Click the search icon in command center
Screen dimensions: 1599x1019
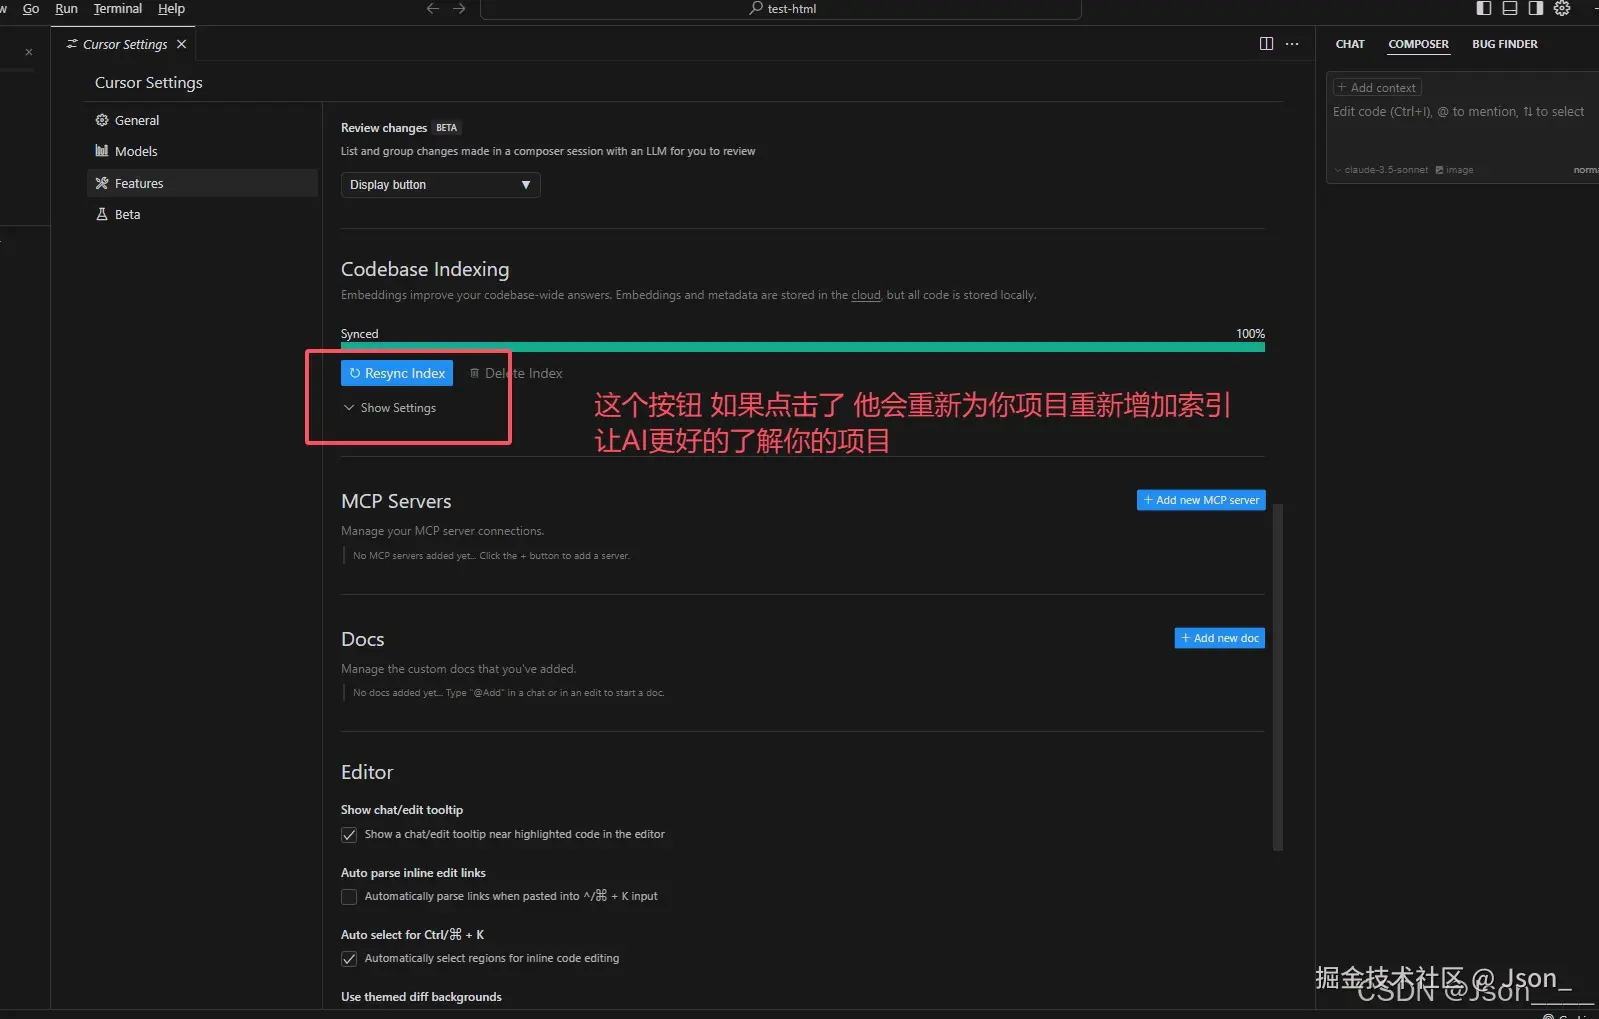756,8
